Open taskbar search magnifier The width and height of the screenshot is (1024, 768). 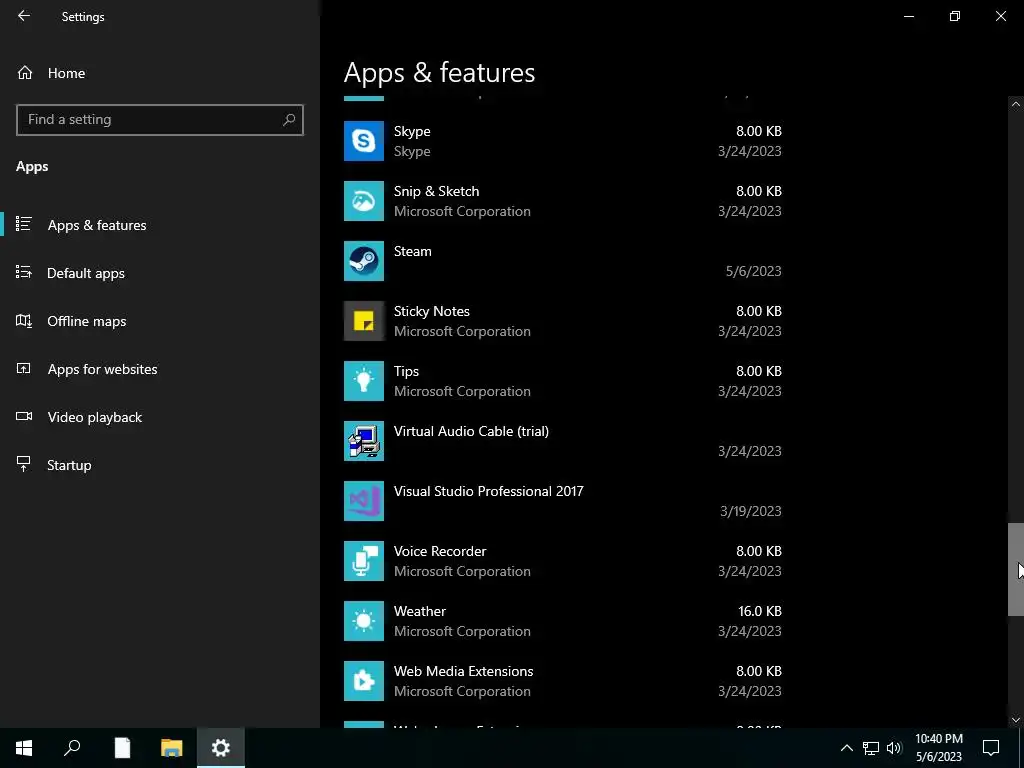pyautogui.click(x=72, y=748)
